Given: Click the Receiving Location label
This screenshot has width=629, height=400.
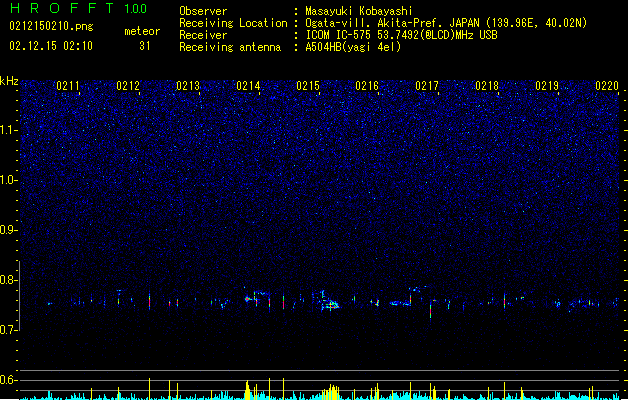Looking at the screenshot, I should pos(233,23).
